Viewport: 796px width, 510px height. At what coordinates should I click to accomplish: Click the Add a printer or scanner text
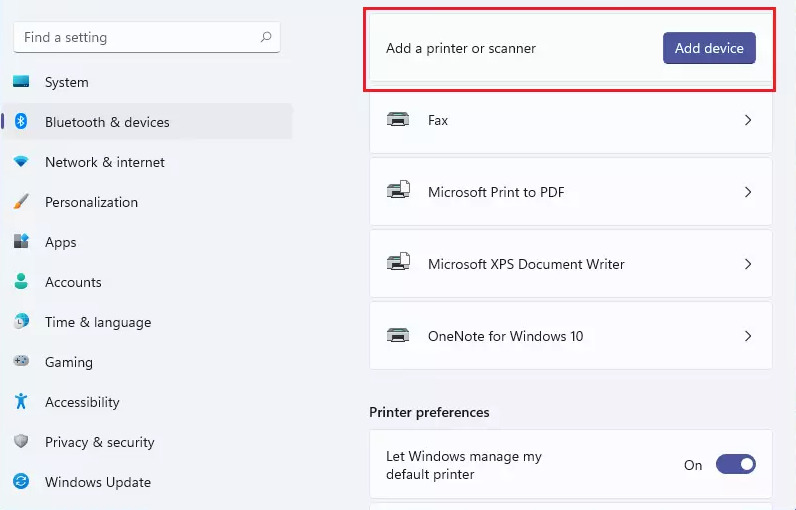coord(461,48)
